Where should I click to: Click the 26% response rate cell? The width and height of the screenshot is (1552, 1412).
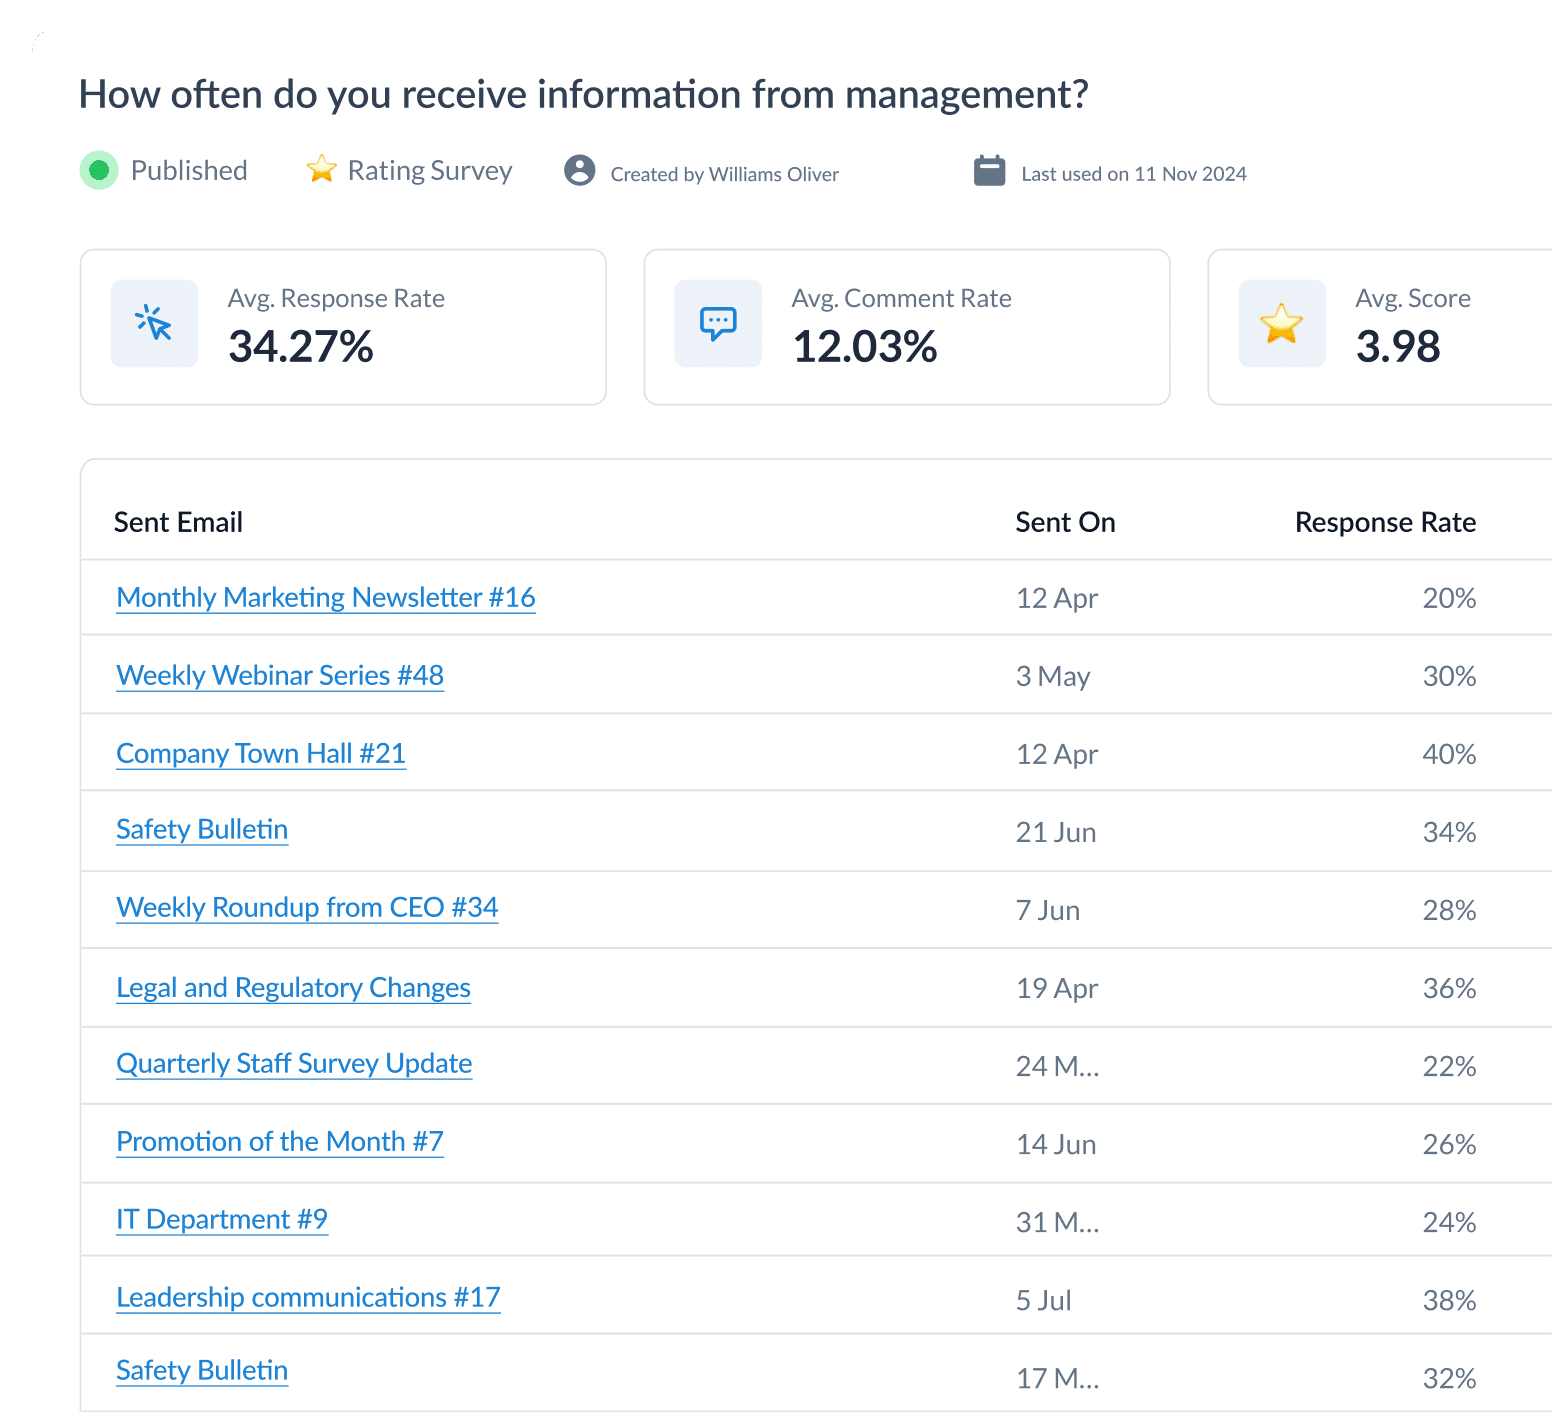[1449, 1144]
